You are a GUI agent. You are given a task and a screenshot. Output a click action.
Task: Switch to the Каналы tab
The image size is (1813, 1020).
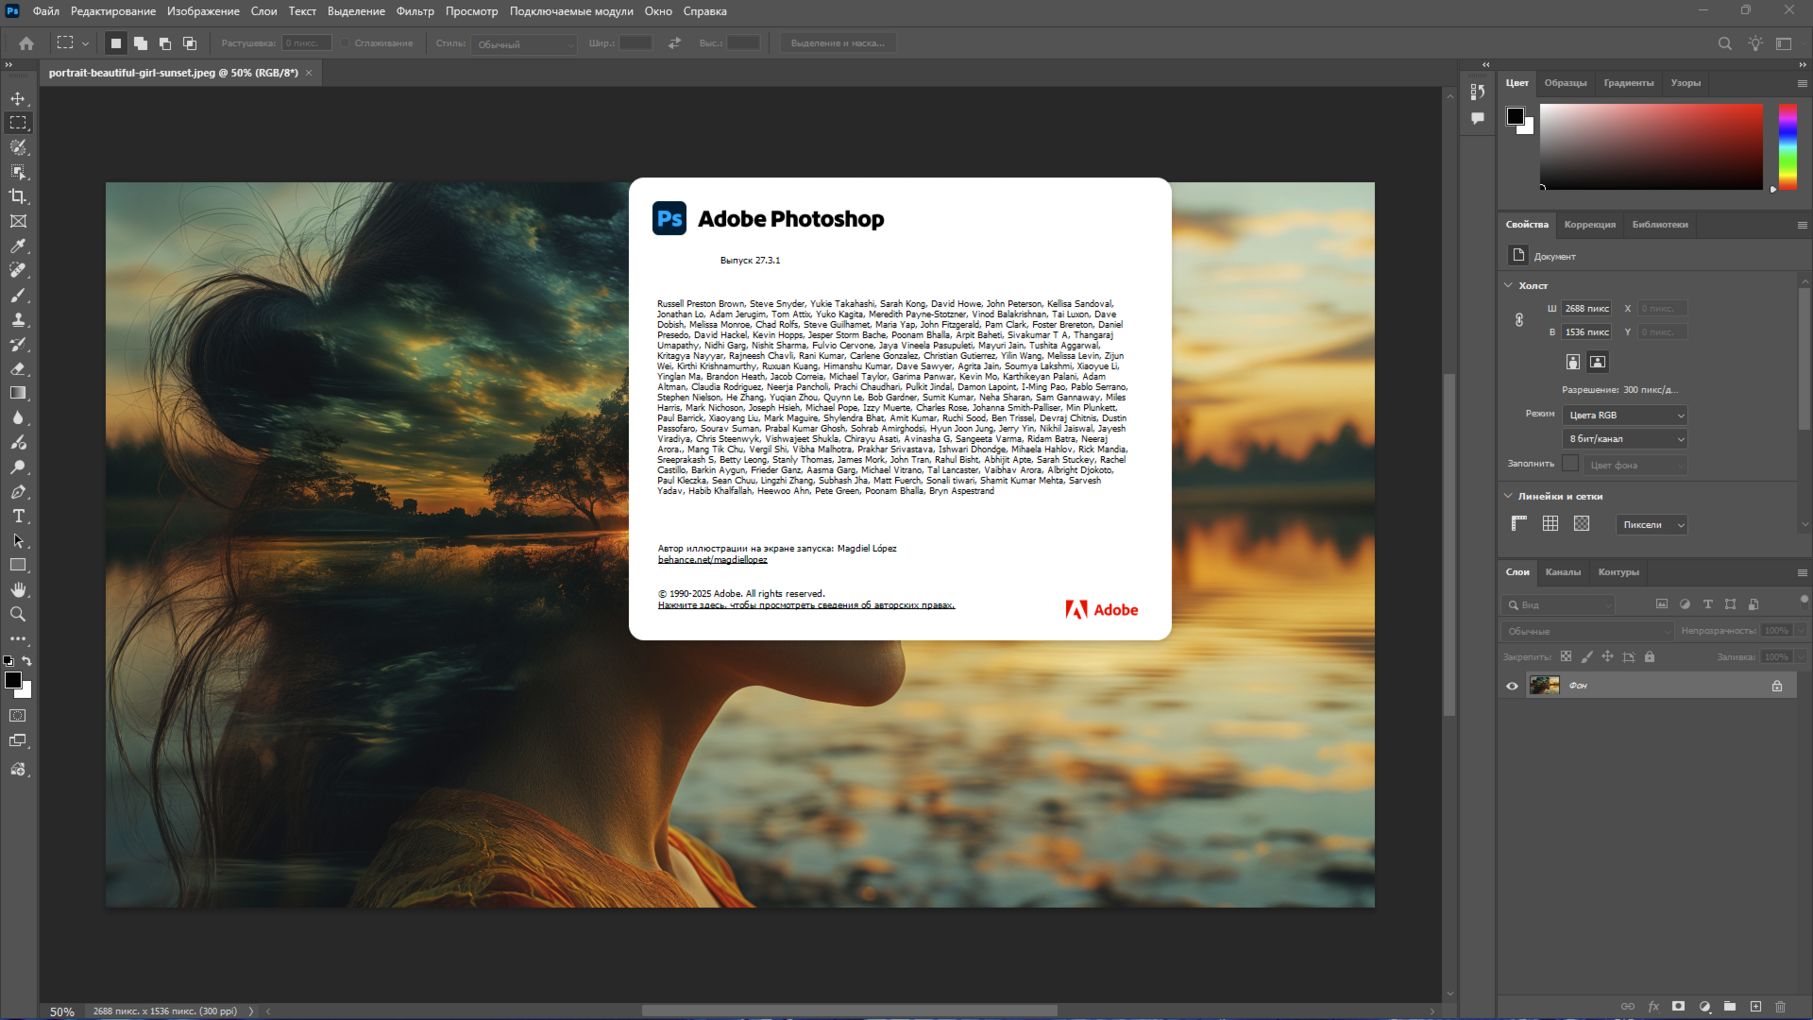(x=1562, y=572)
